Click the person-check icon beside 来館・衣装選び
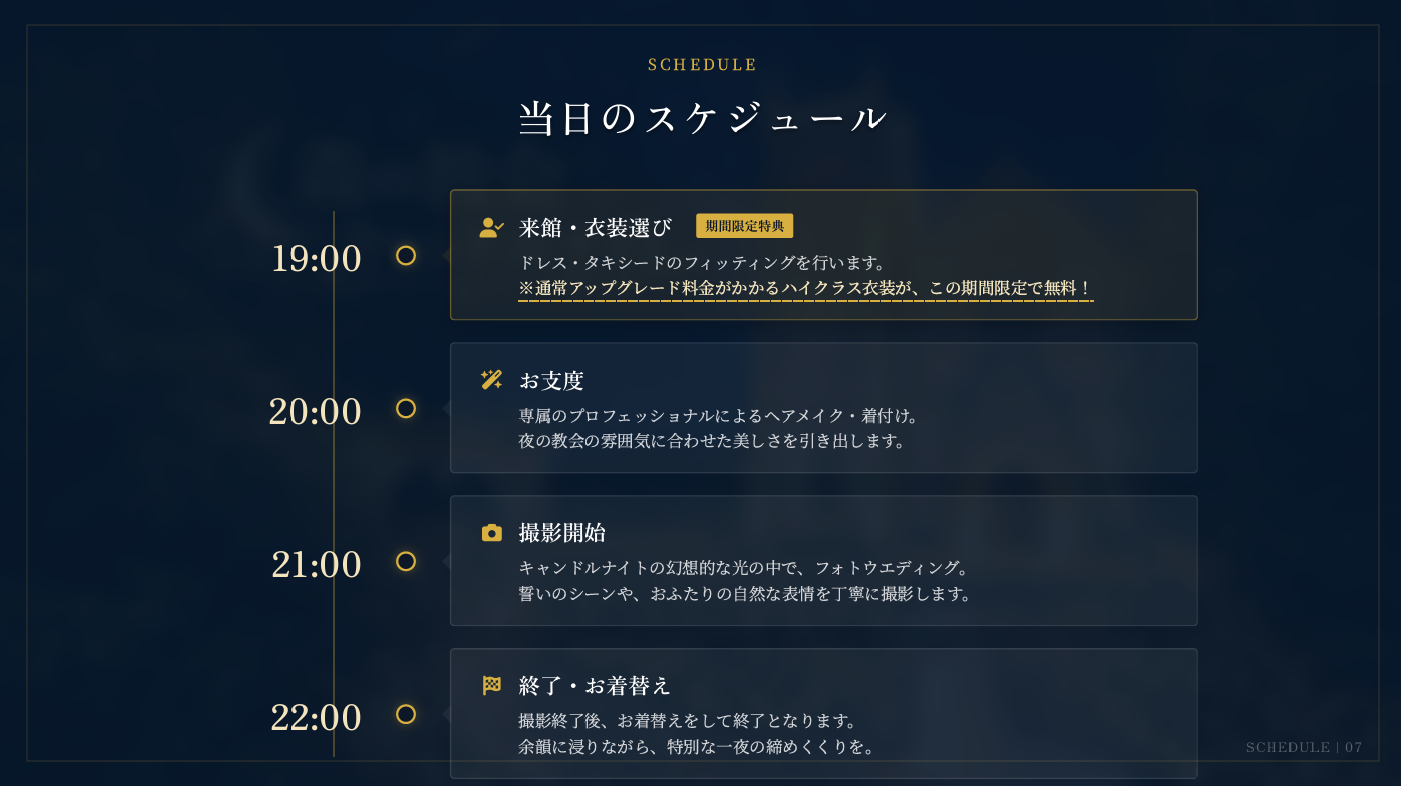The height and width of the screenshot is (786, 1401). pos(491,228)
